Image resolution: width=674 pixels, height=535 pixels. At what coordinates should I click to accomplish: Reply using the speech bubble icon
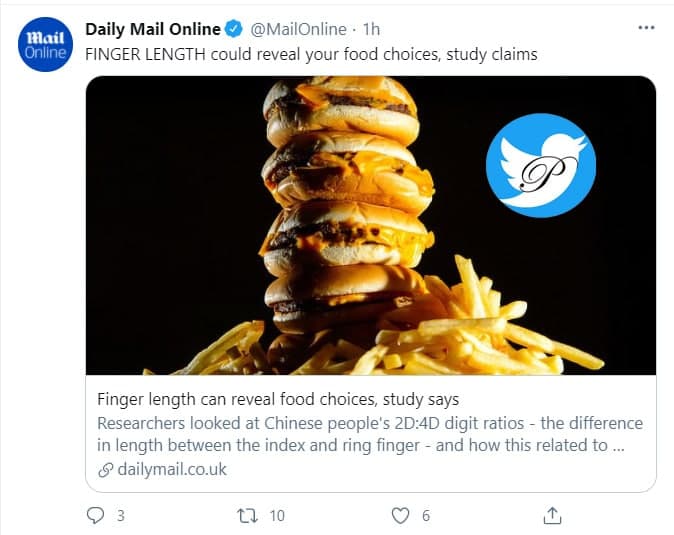pos(96,515)
